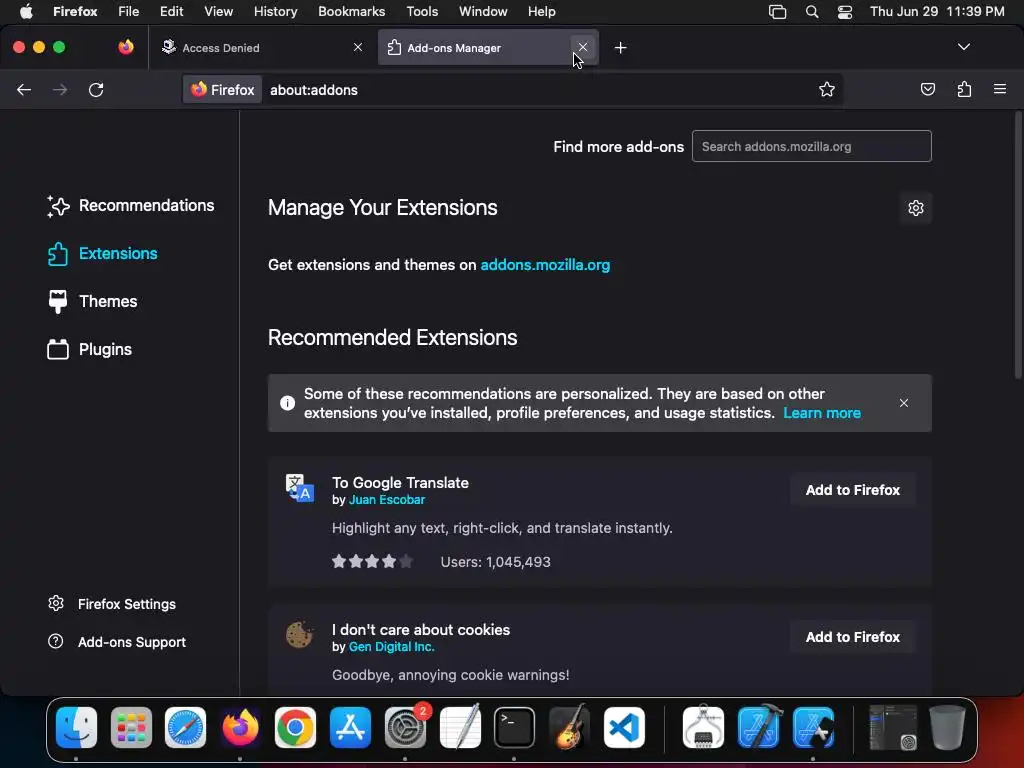Open the Themes section

(92, 302)
